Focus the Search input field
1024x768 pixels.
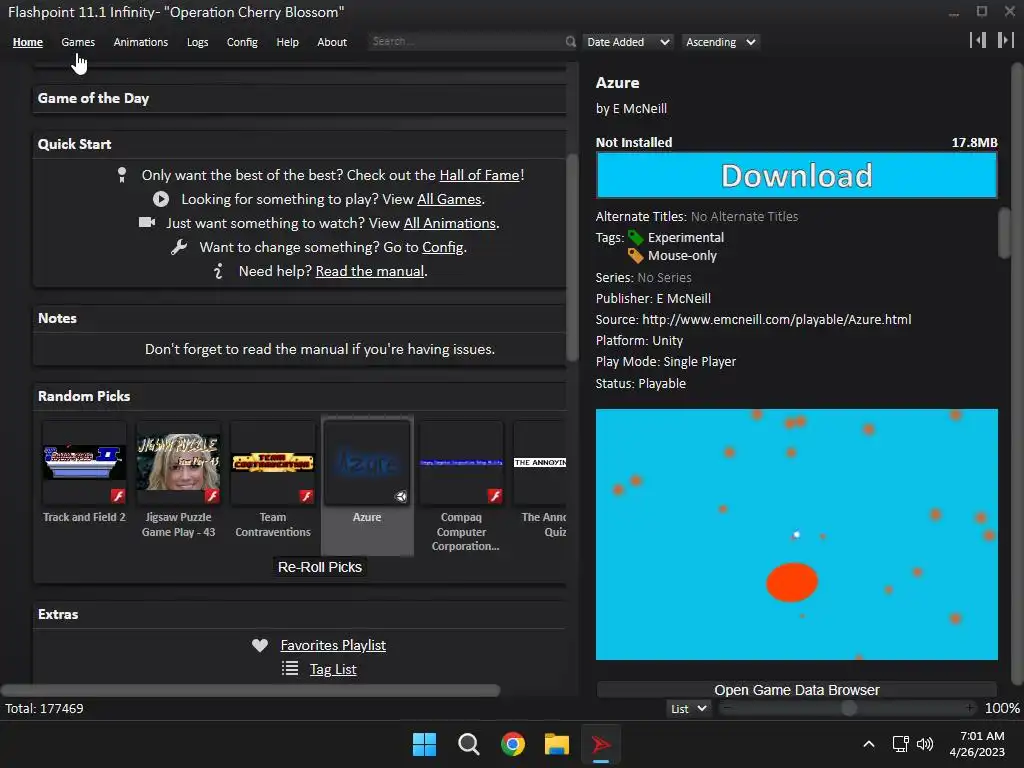465,41
